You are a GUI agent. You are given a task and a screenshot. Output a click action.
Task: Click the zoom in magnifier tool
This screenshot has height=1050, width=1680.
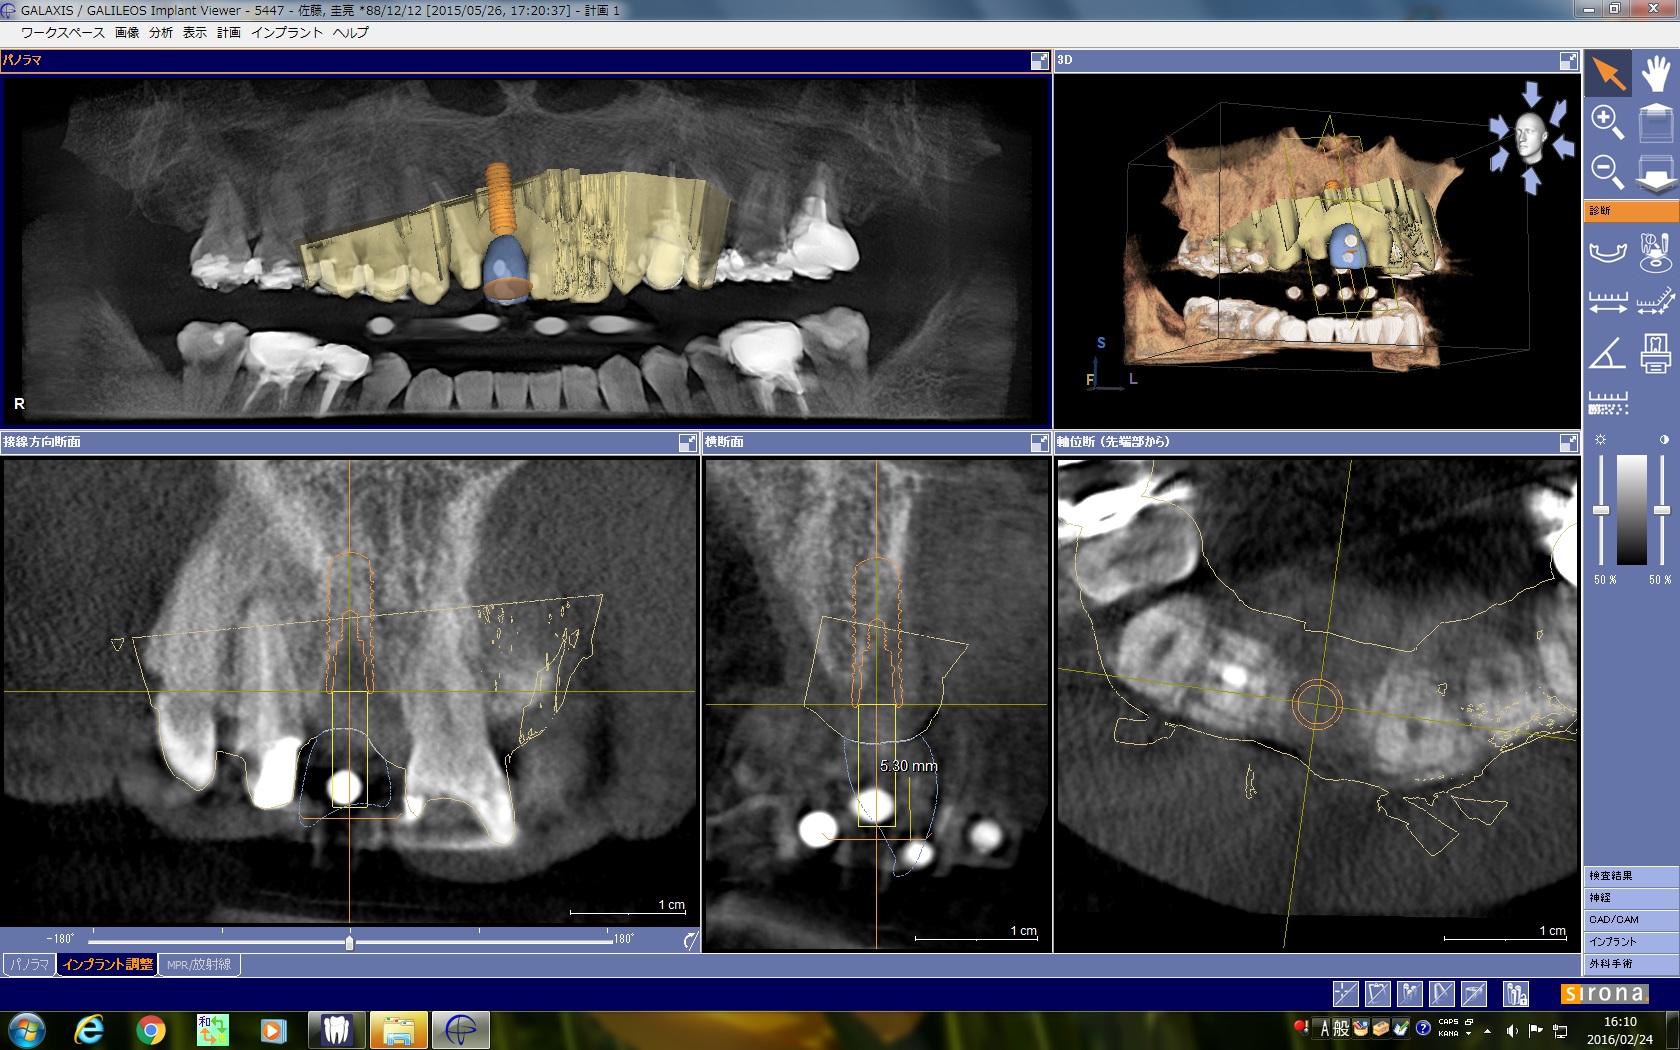point(1608,122)
